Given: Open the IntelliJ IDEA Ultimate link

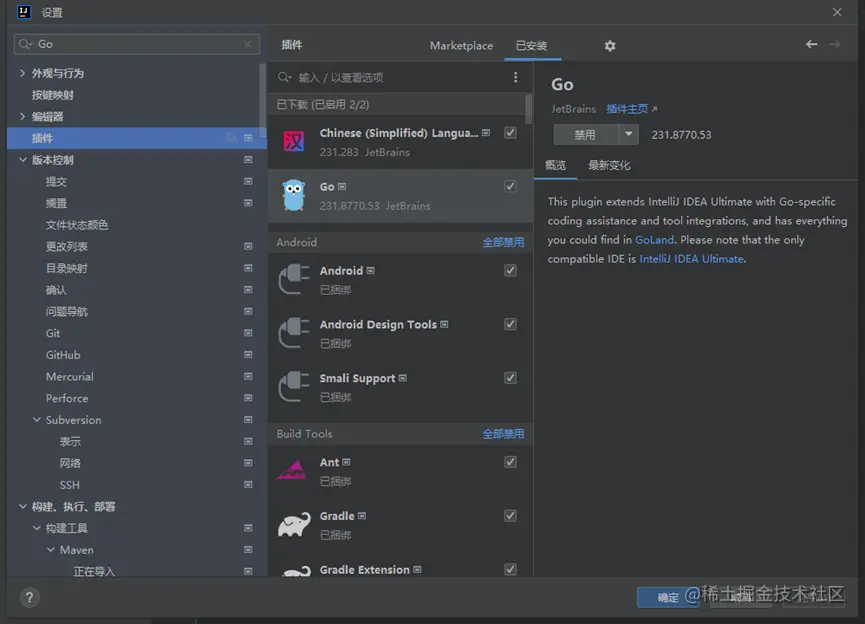Looking at the screenshot, I should pyautogui.click(x=691, y=259).
